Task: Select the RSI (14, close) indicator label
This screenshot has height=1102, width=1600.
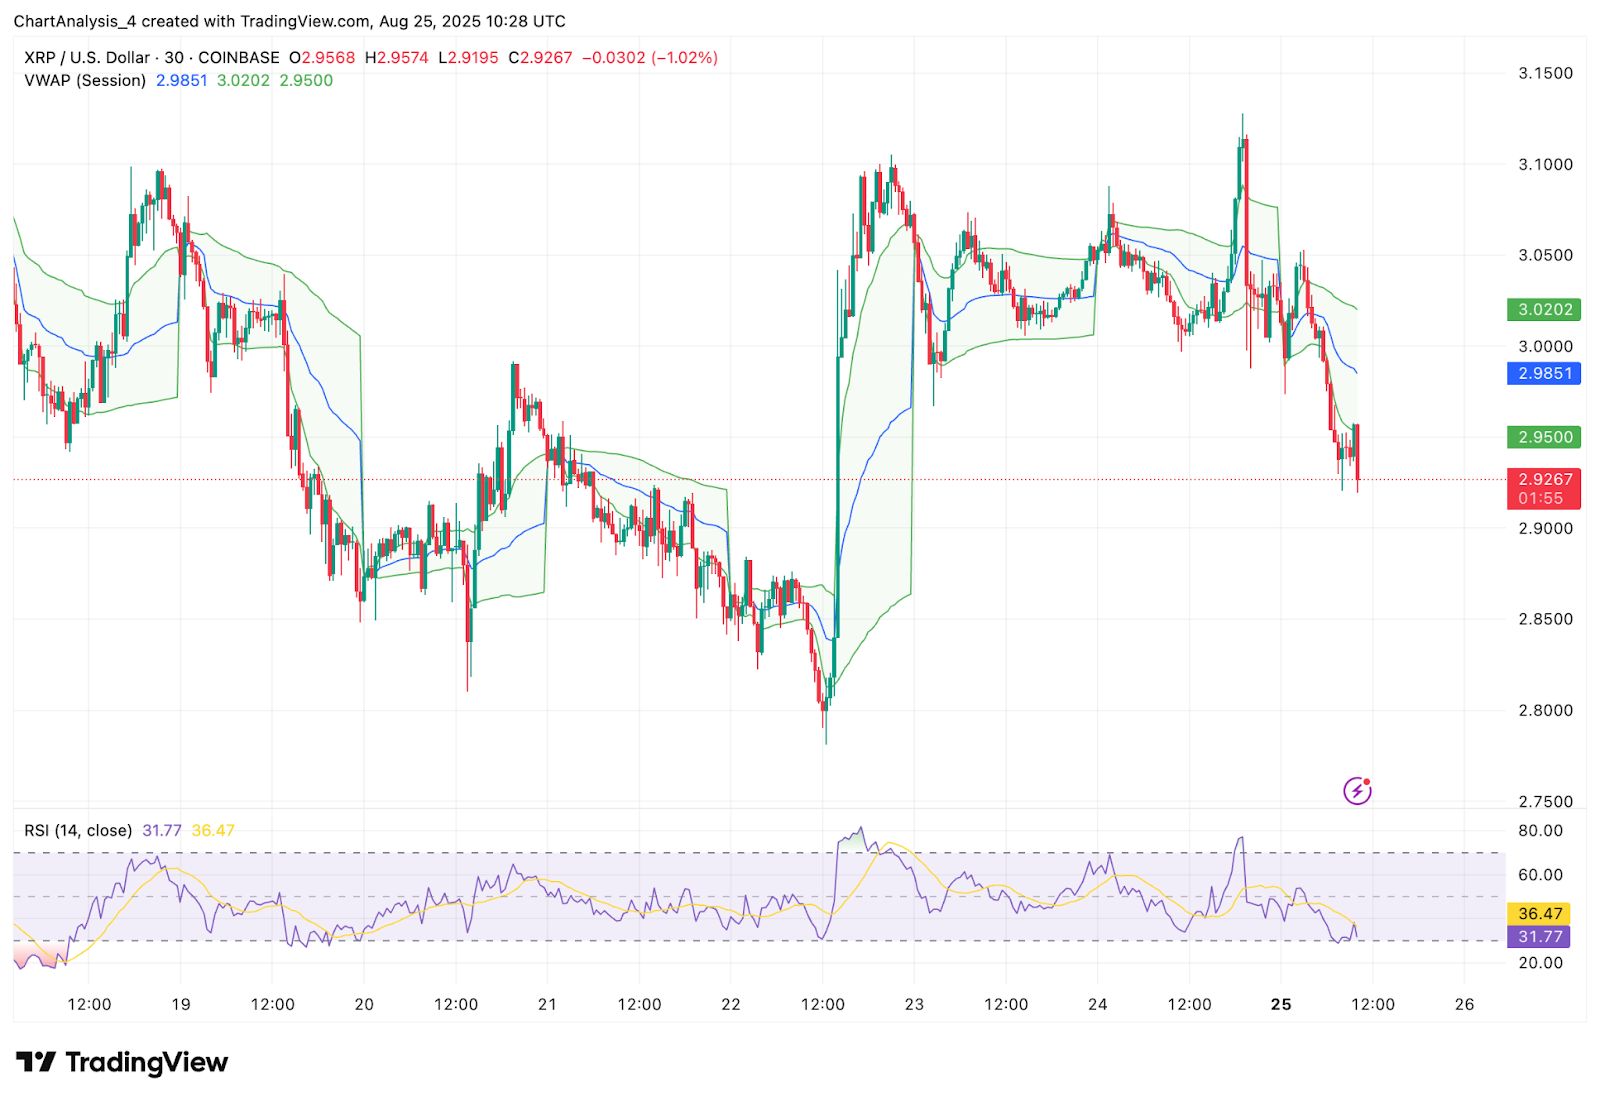Action: (x=78, y=830)
